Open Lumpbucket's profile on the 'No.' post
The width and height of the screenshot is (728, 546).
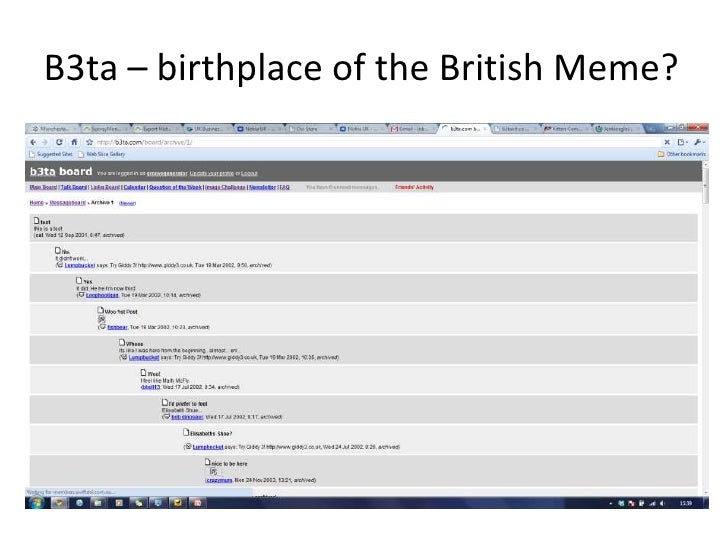click(79, 265)
